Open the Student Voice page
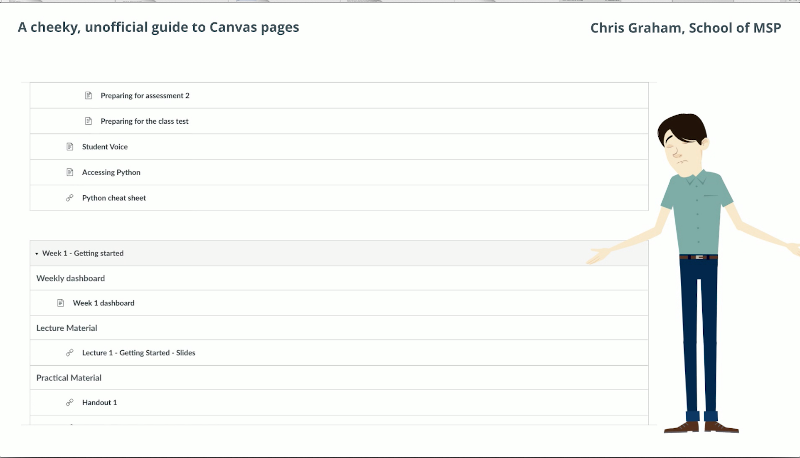Screen dimensions: 800x458 click(105, 147)
